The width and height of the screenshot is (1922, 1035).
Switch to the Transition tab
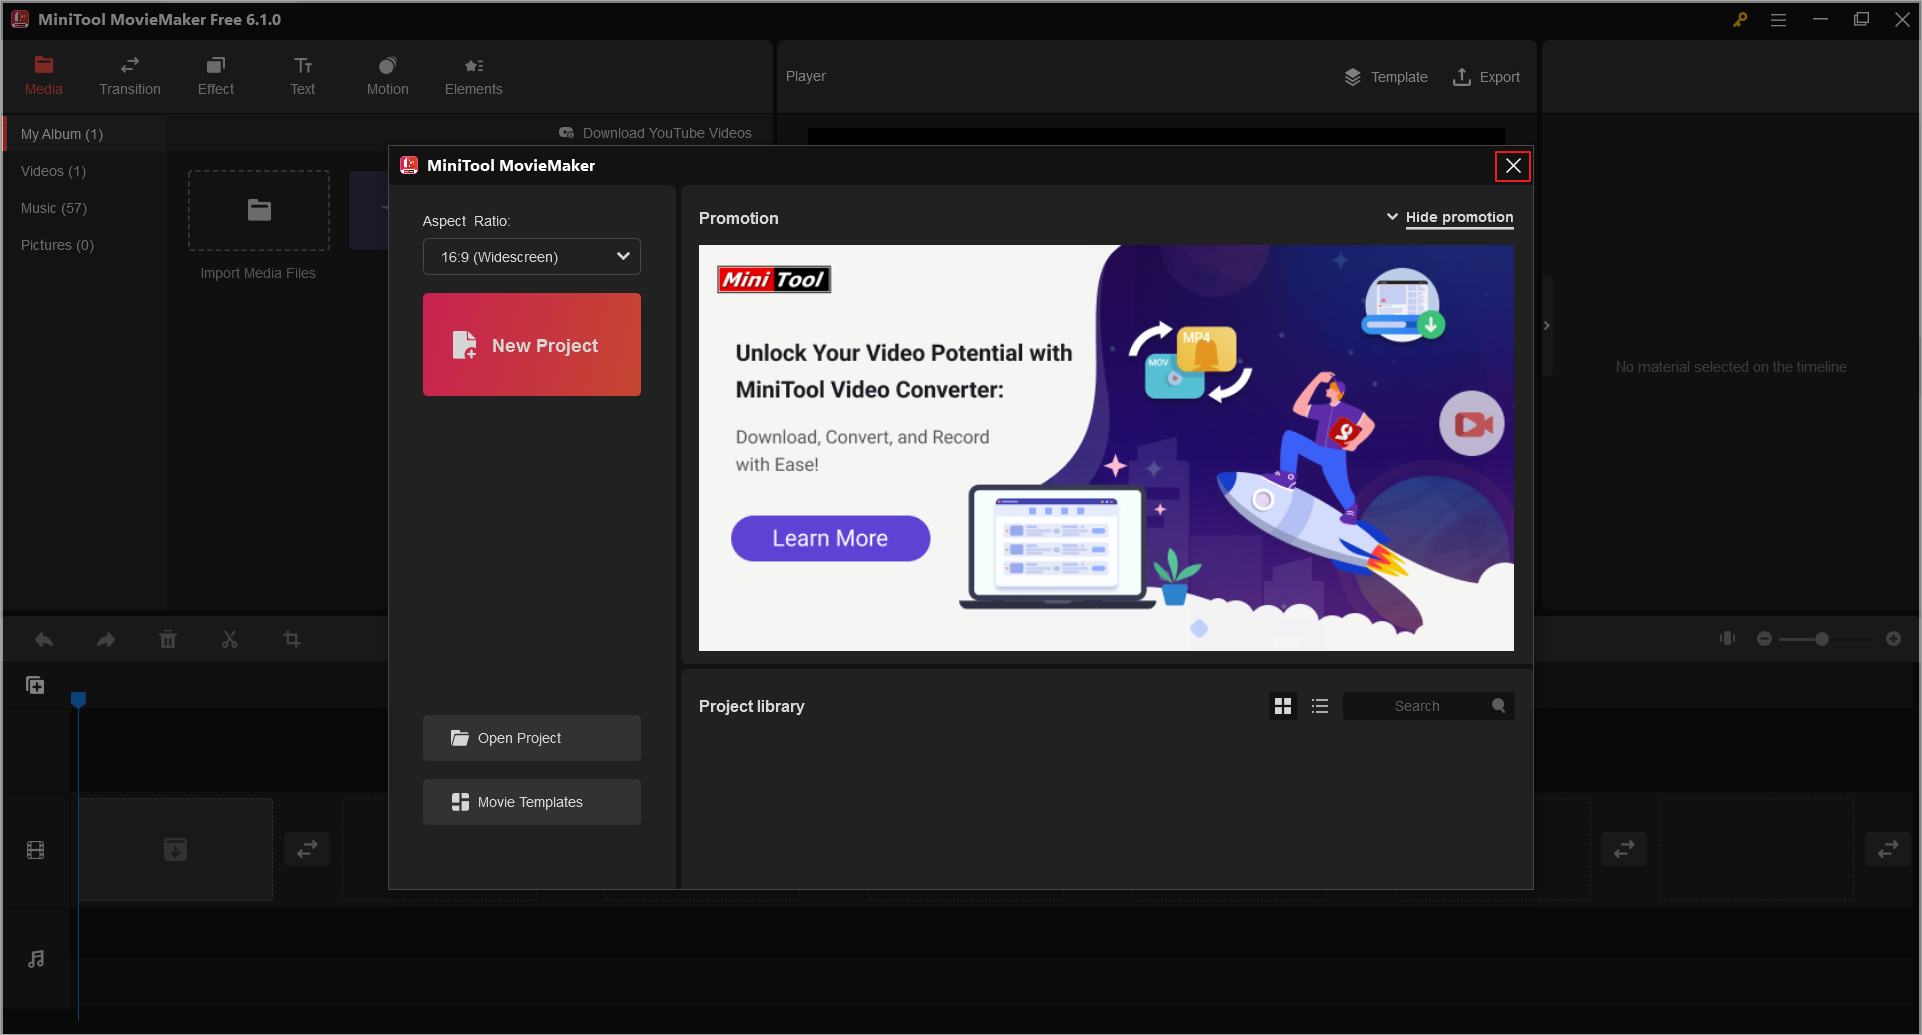pos(130,77)
